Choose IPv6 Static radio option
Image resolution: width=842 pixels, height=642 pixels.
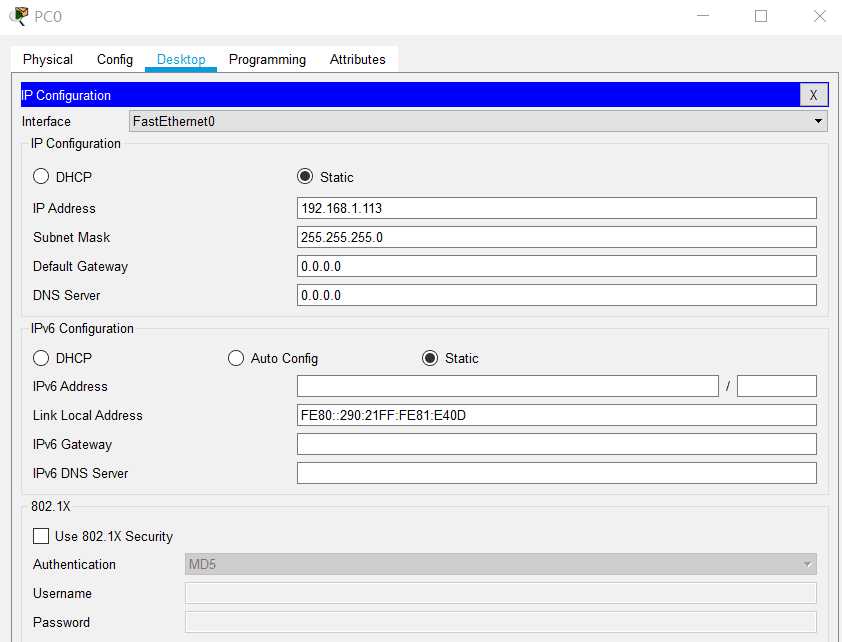tap(430, 358)
